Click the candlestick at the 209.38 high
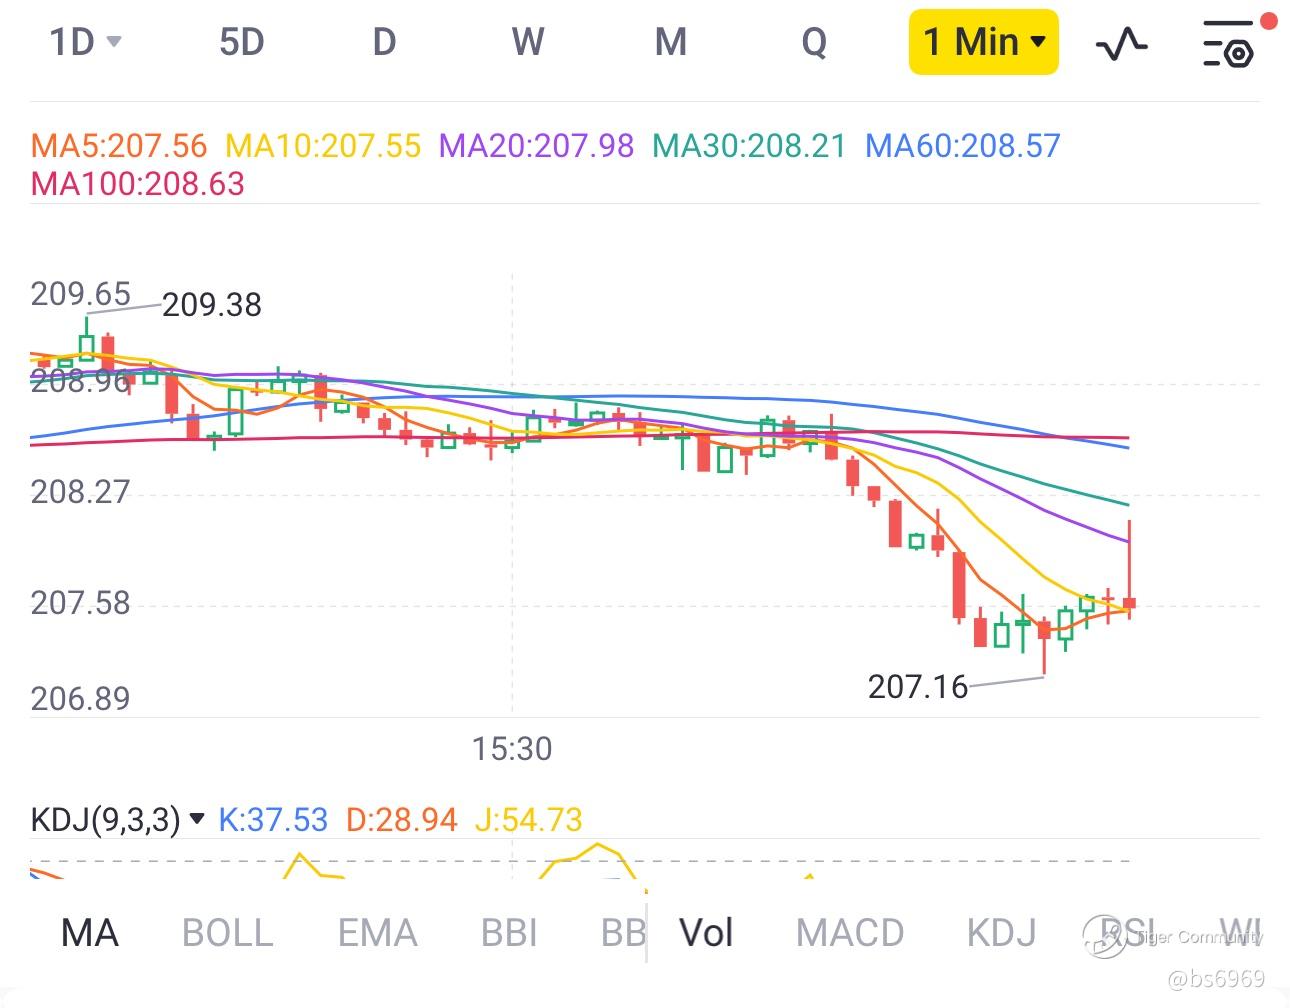Screen dimensions: 1290x1008 [87, 340]
